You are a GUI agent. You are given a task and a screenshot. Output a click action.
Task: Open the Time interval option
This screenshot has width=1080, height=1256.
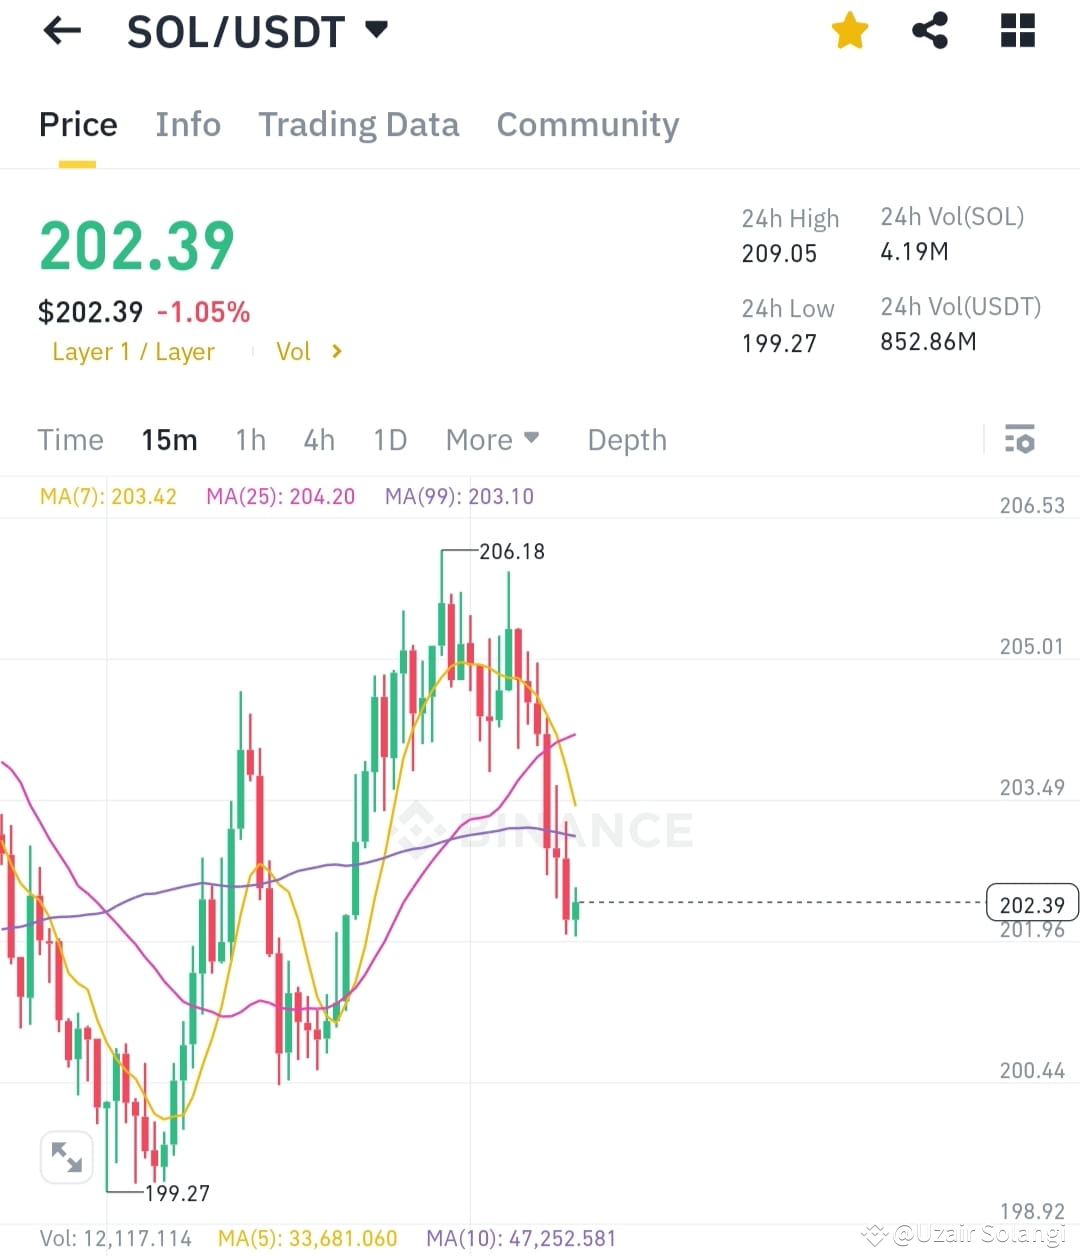coord(70,439)
